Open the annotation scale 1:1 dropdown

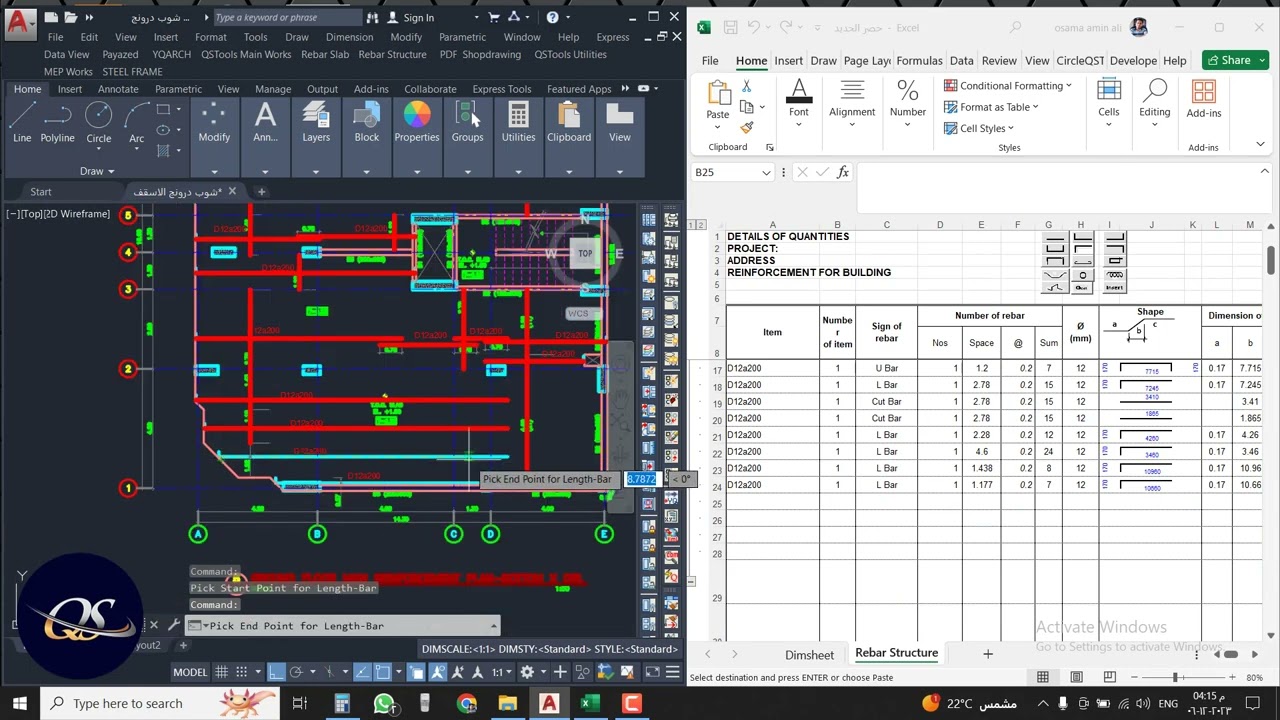click(x=502, y=672)
